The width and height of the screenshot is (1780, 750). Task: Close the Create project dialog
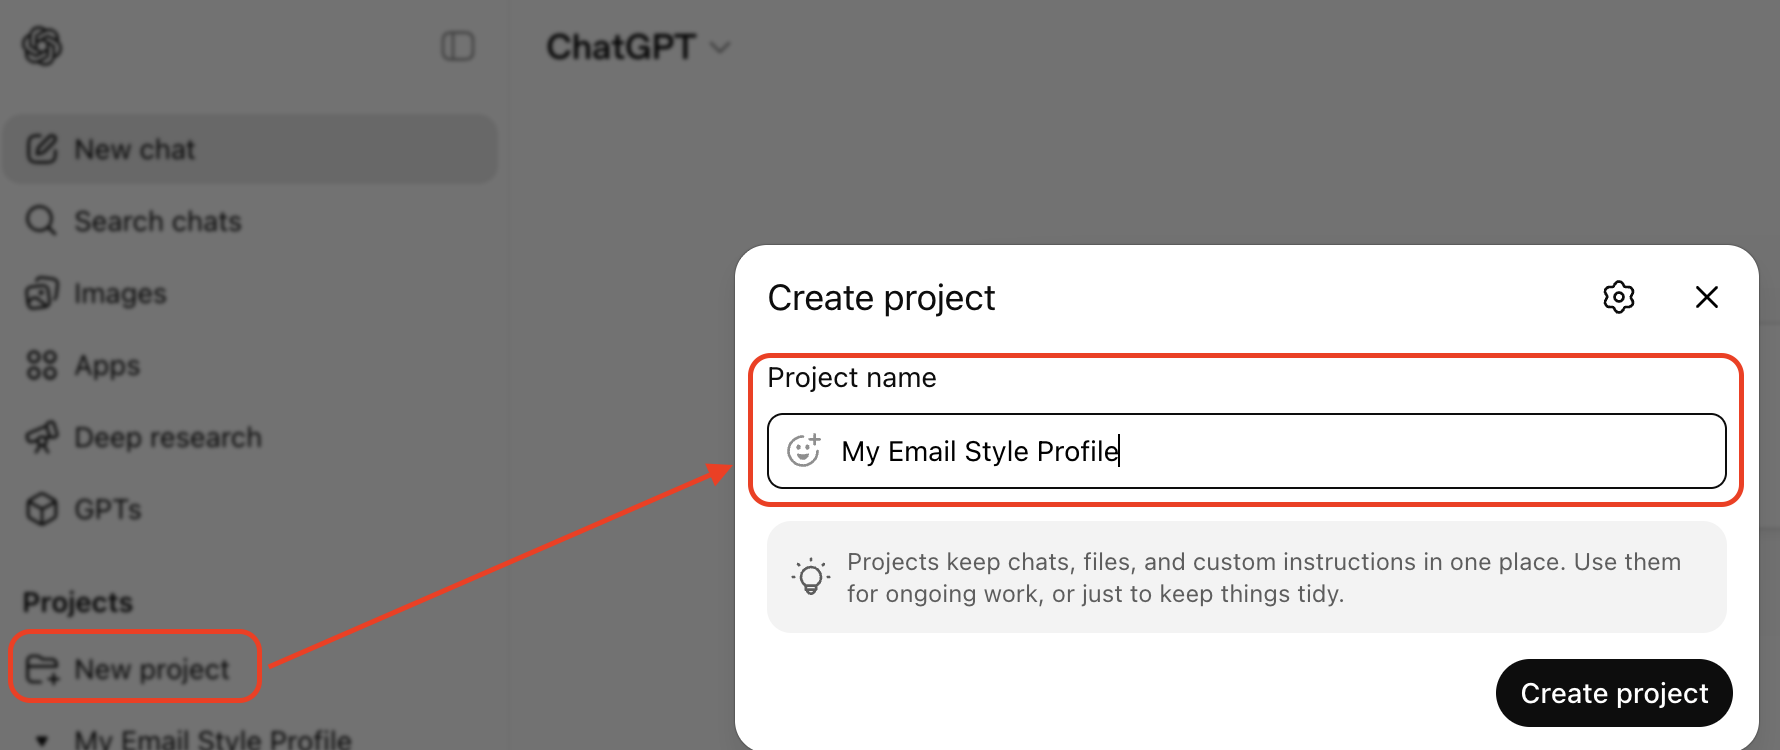(x=1707, y=297)
